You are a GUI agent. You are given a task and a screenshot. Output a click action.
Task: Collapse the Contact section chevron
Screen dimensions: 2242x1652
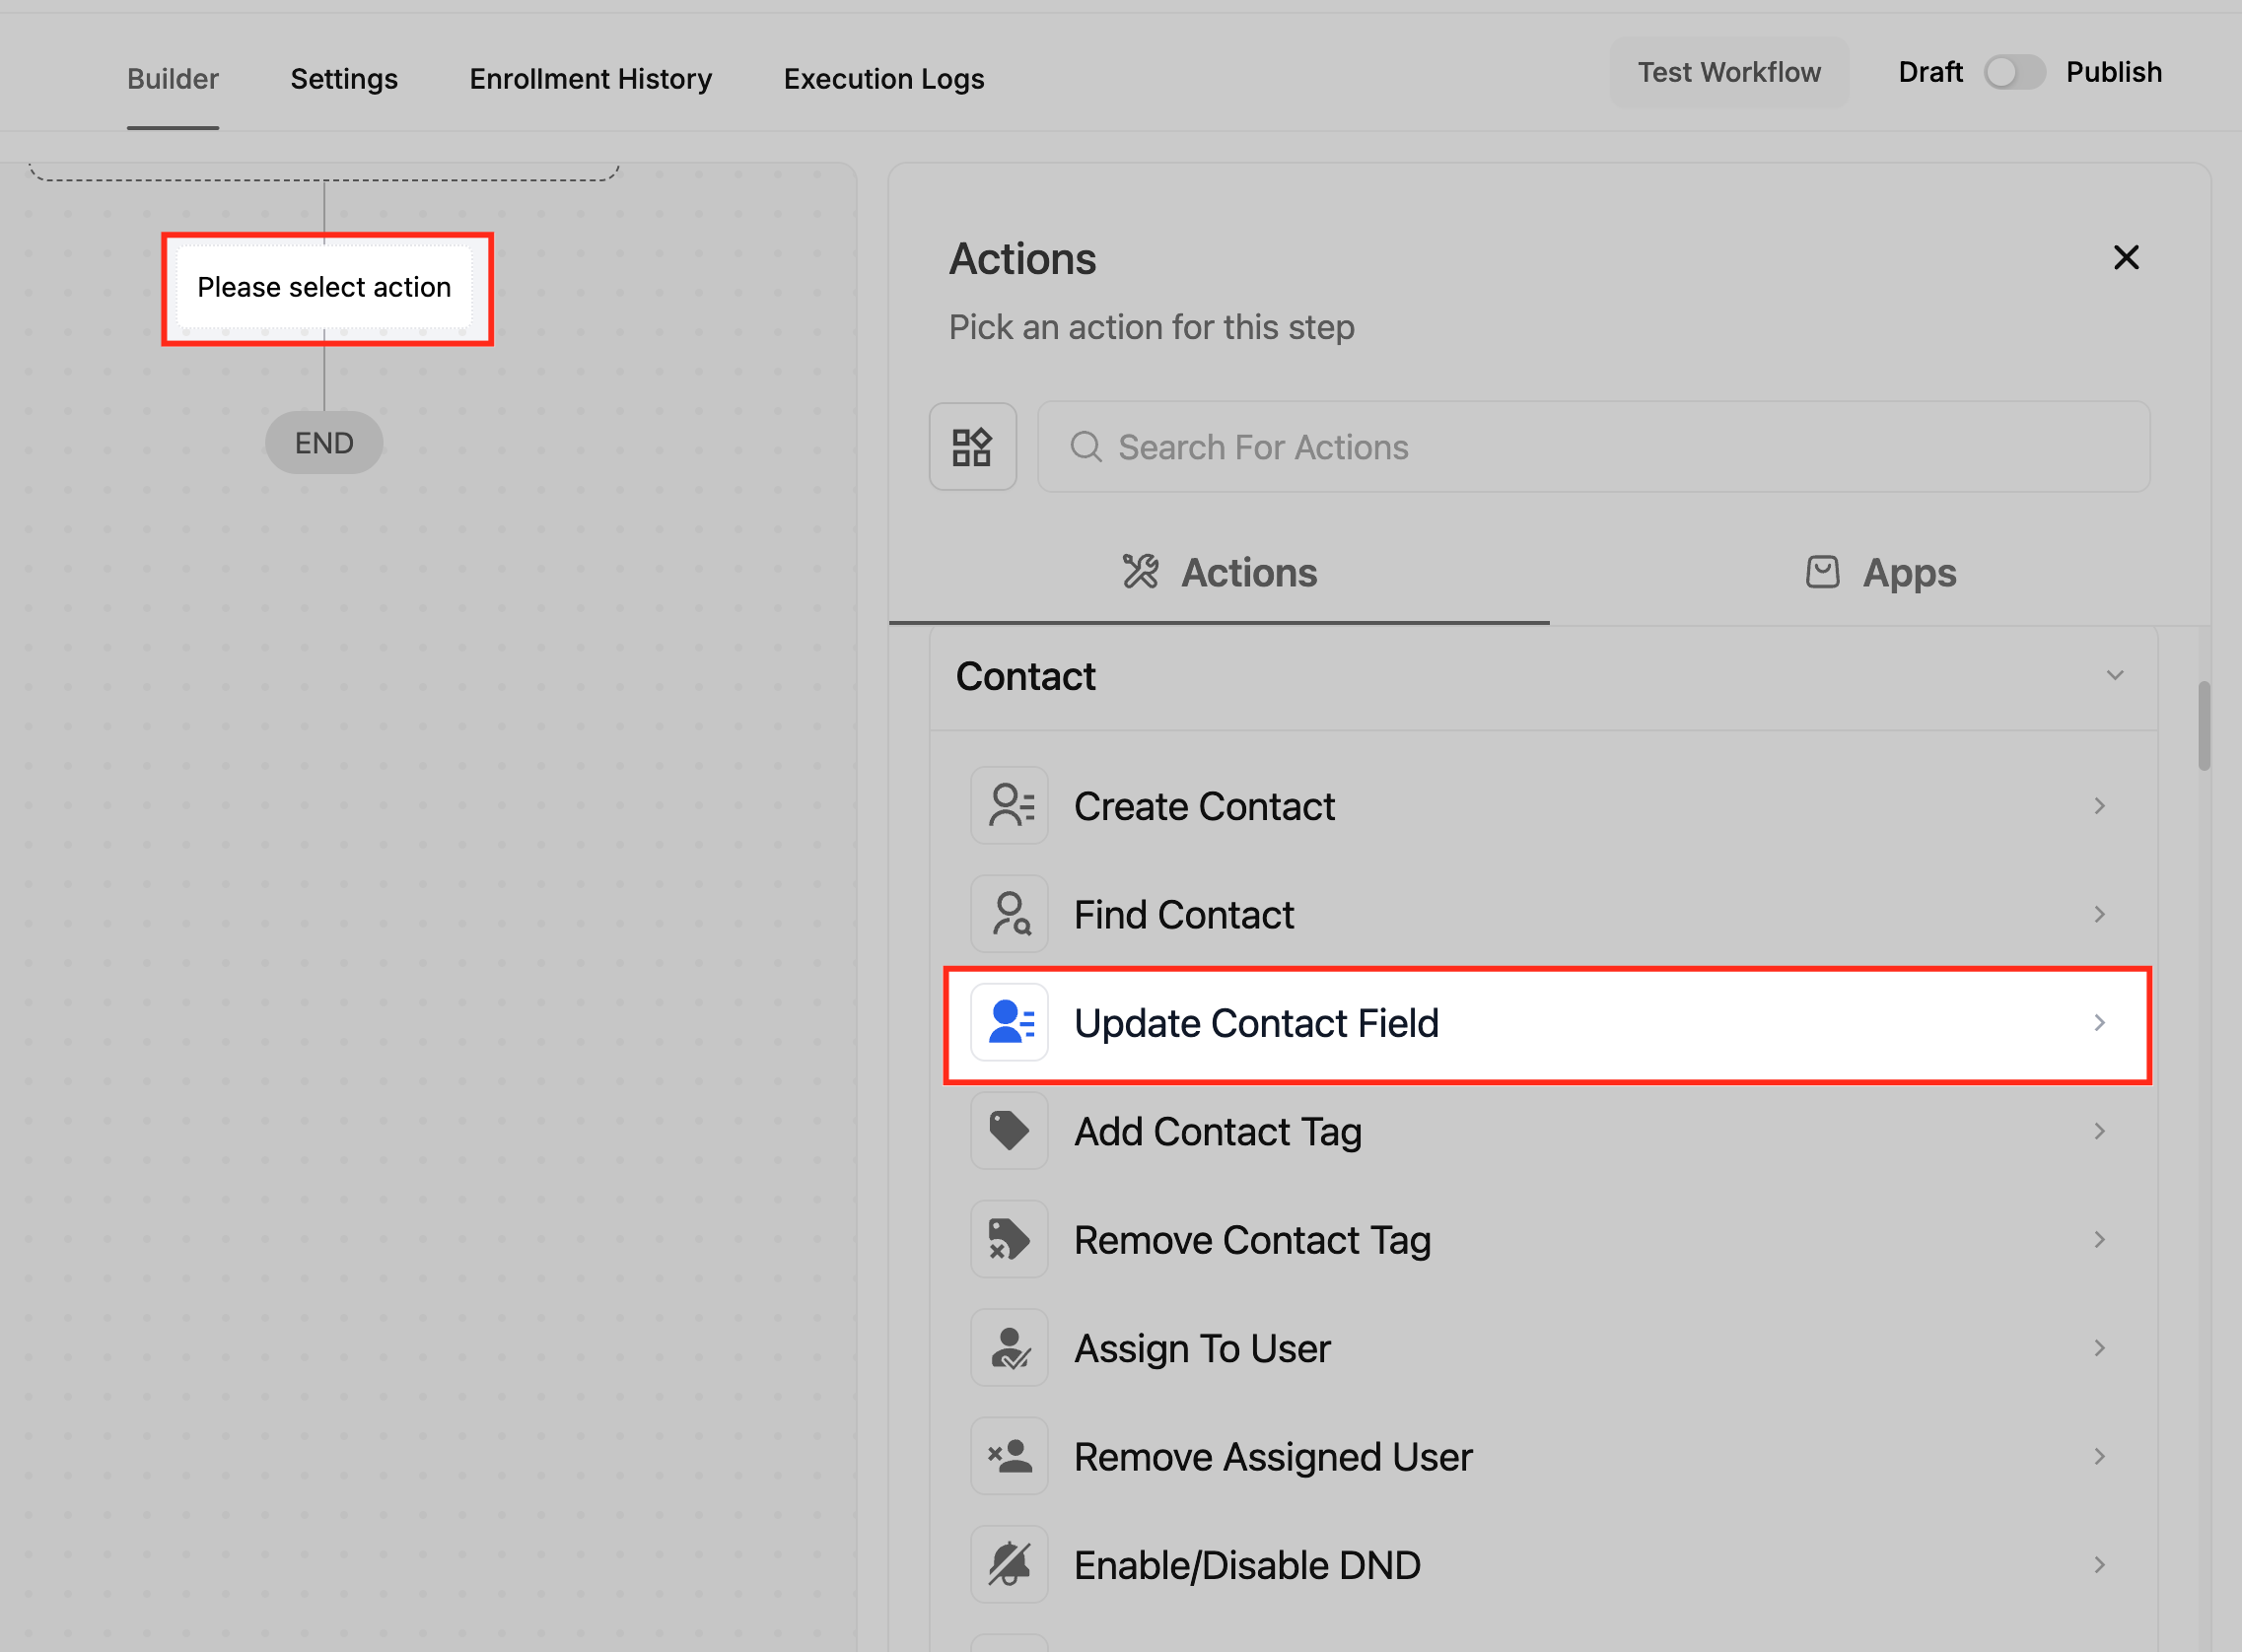(x=2114, y=676)
